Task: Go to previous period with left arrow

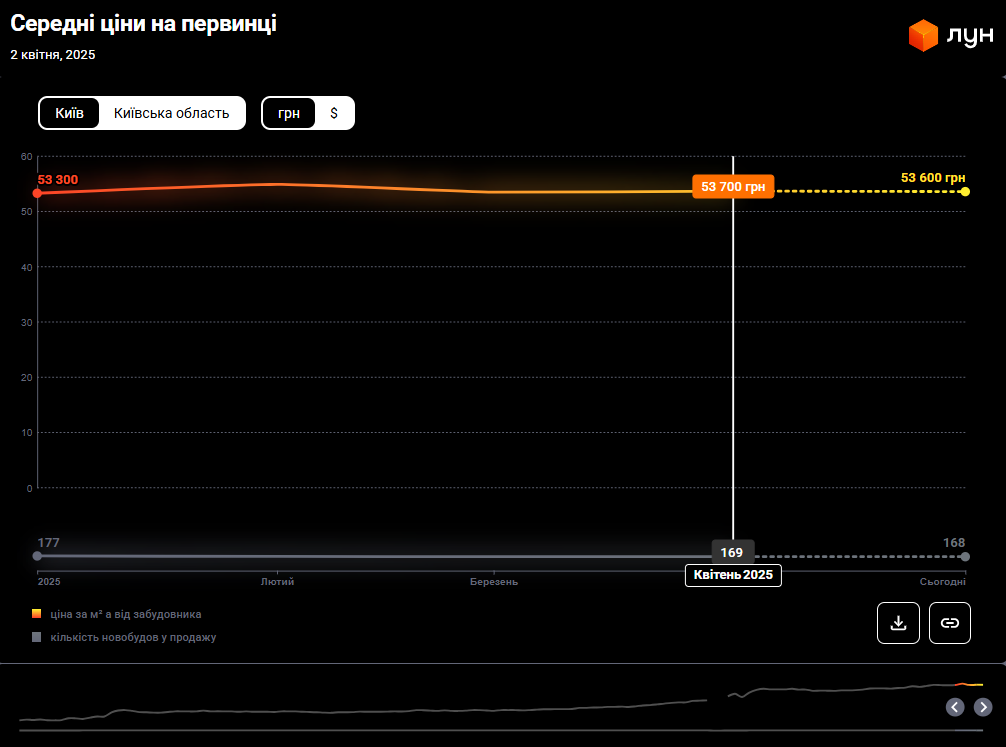Action: pyautogui.click(x=955, y=707)
